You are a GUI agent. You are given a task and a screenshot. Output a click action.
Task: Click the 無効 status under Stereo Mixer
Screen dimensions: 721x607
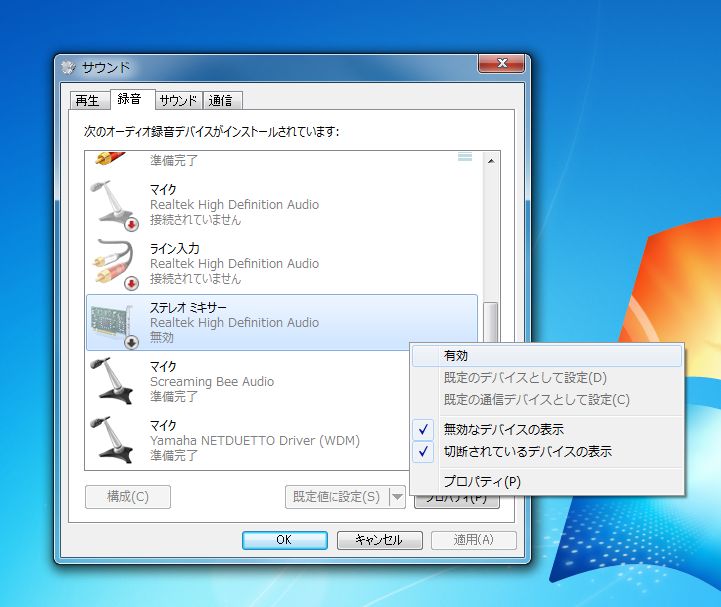pos(162,337)
